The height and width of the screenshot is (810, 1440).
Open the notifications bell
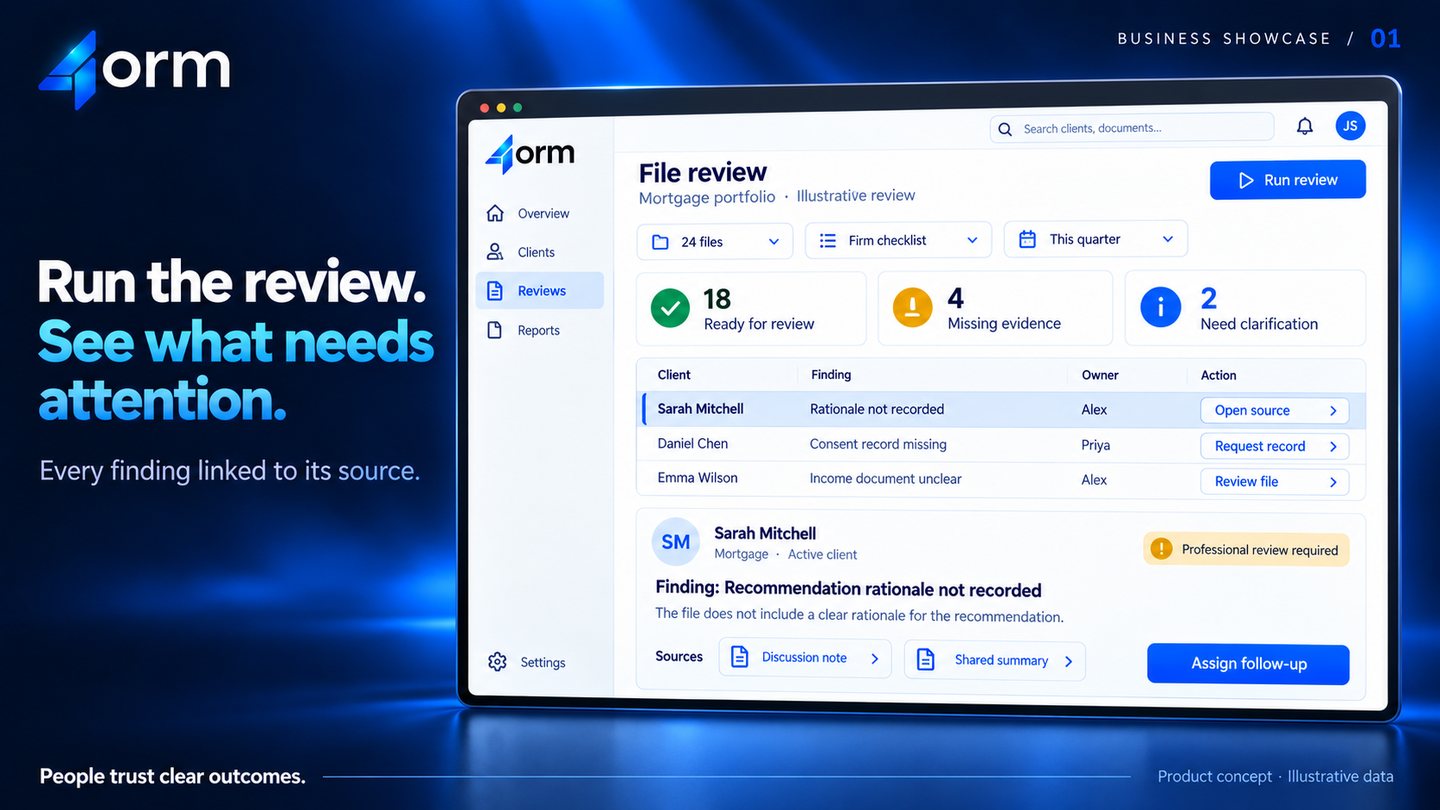1305,126
